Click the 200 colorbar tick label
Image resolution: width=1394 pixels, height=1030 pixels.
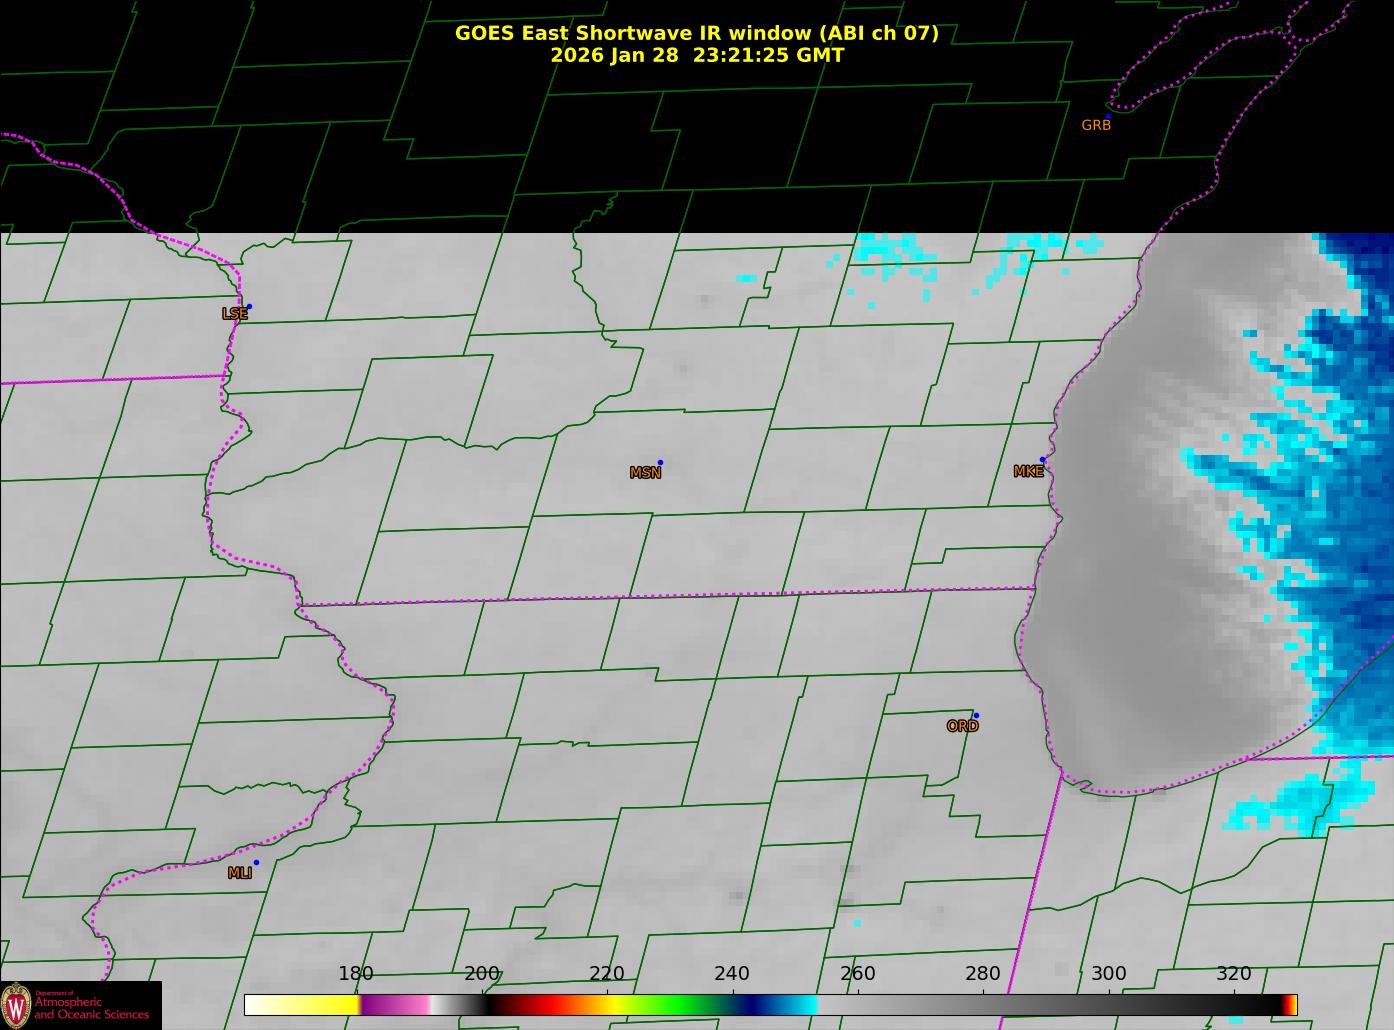coord(482,974)
